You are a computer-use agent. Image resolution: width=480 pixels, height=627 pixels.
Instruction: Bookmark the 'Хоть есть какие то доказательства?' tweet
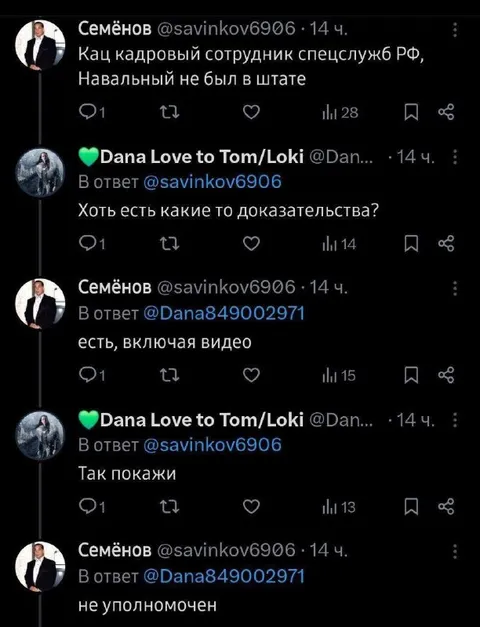tap(411, 244)
